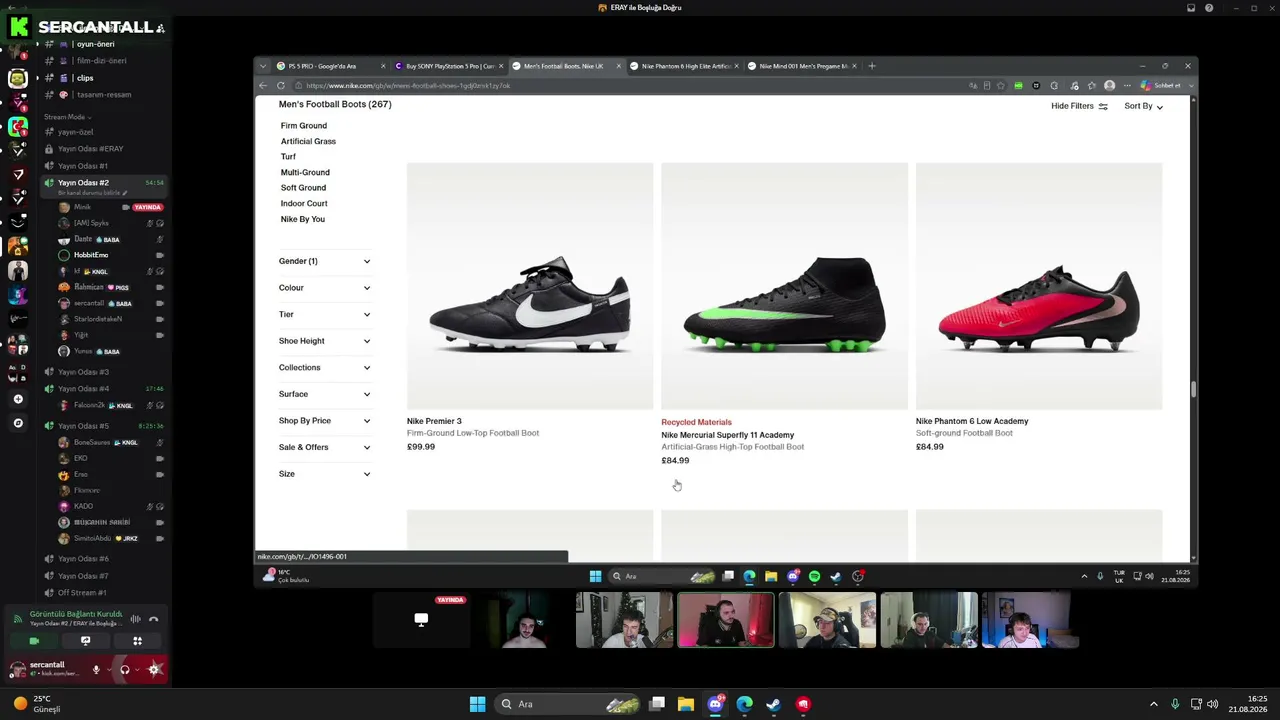The height and width of the screenshot is (720, 1280).
Task: Open the tasarım-ressam channel
Action: 103,95
